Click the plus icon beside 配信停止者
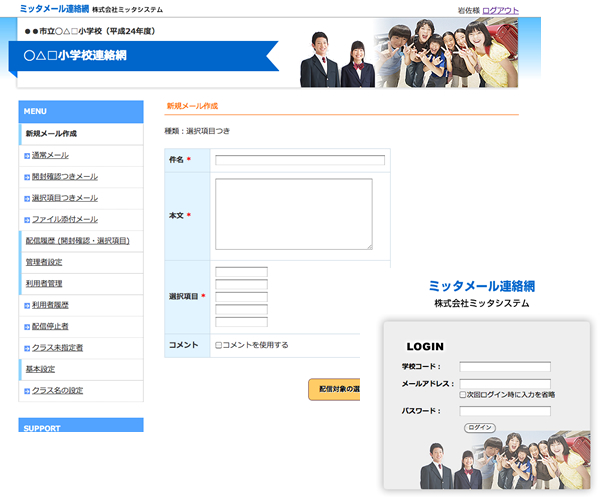Screen dimensions: 600x501 27,326
